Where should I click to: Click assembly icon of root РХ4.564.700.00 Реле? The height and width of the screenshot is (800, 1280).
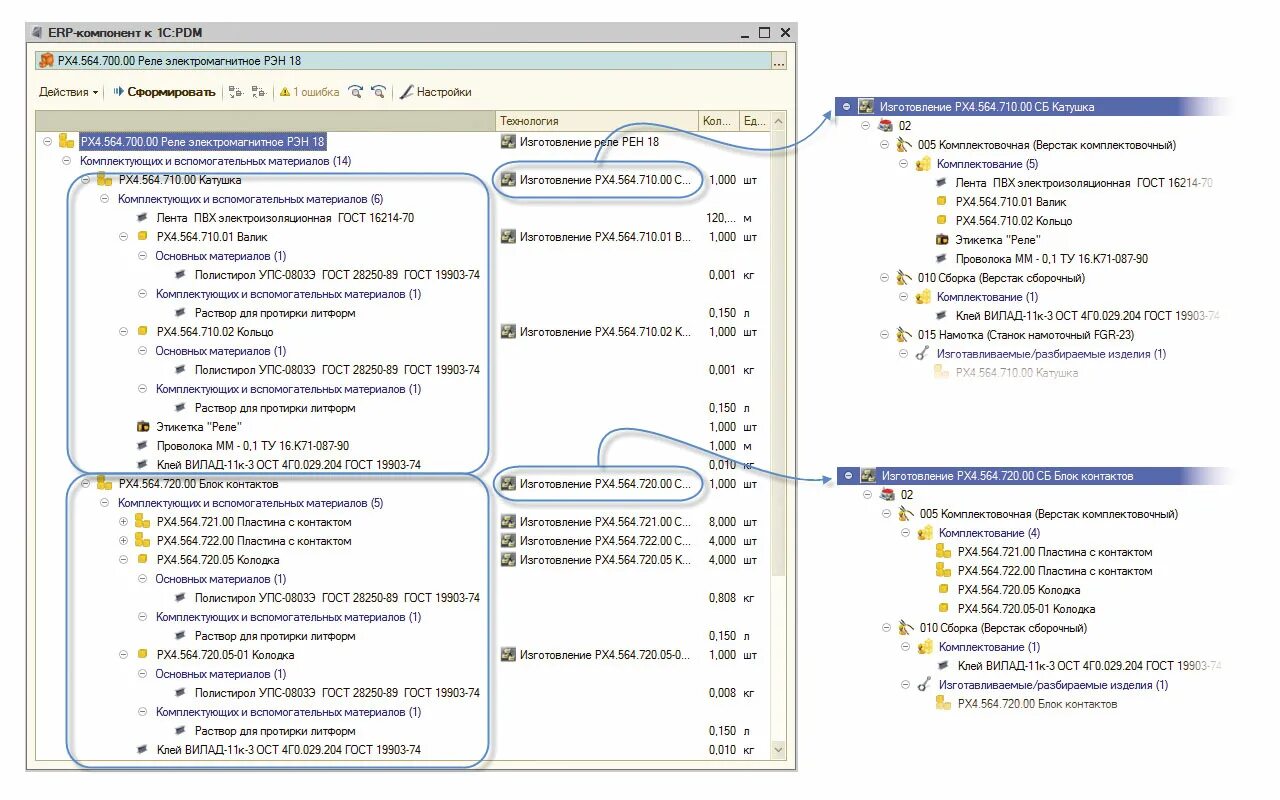click(x=66, y=142)
